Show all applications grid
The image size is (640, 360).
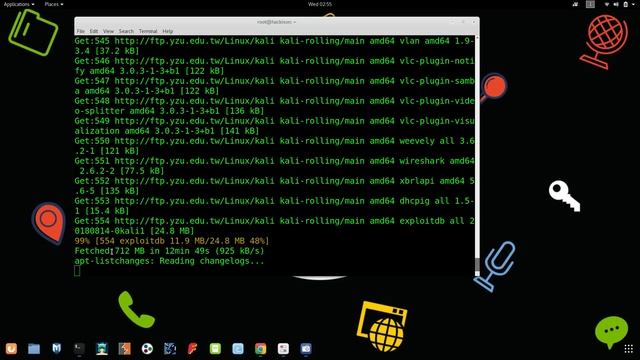(629, 349)
